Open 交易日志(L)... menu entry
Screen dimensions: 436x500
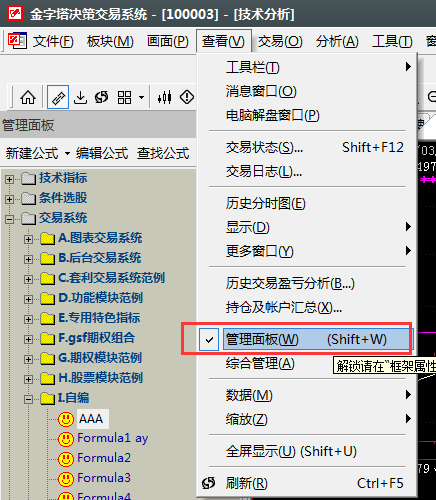[x=307, y=171]
